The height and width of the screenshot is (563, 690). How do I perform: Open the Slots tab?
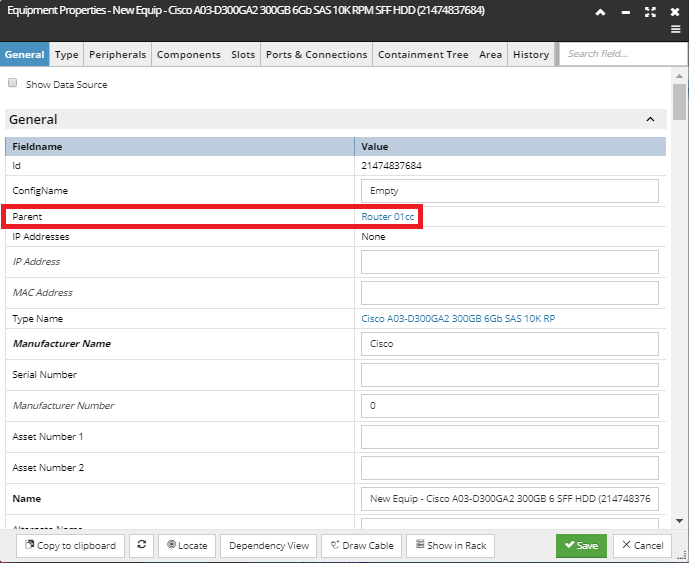click(243, 55)
